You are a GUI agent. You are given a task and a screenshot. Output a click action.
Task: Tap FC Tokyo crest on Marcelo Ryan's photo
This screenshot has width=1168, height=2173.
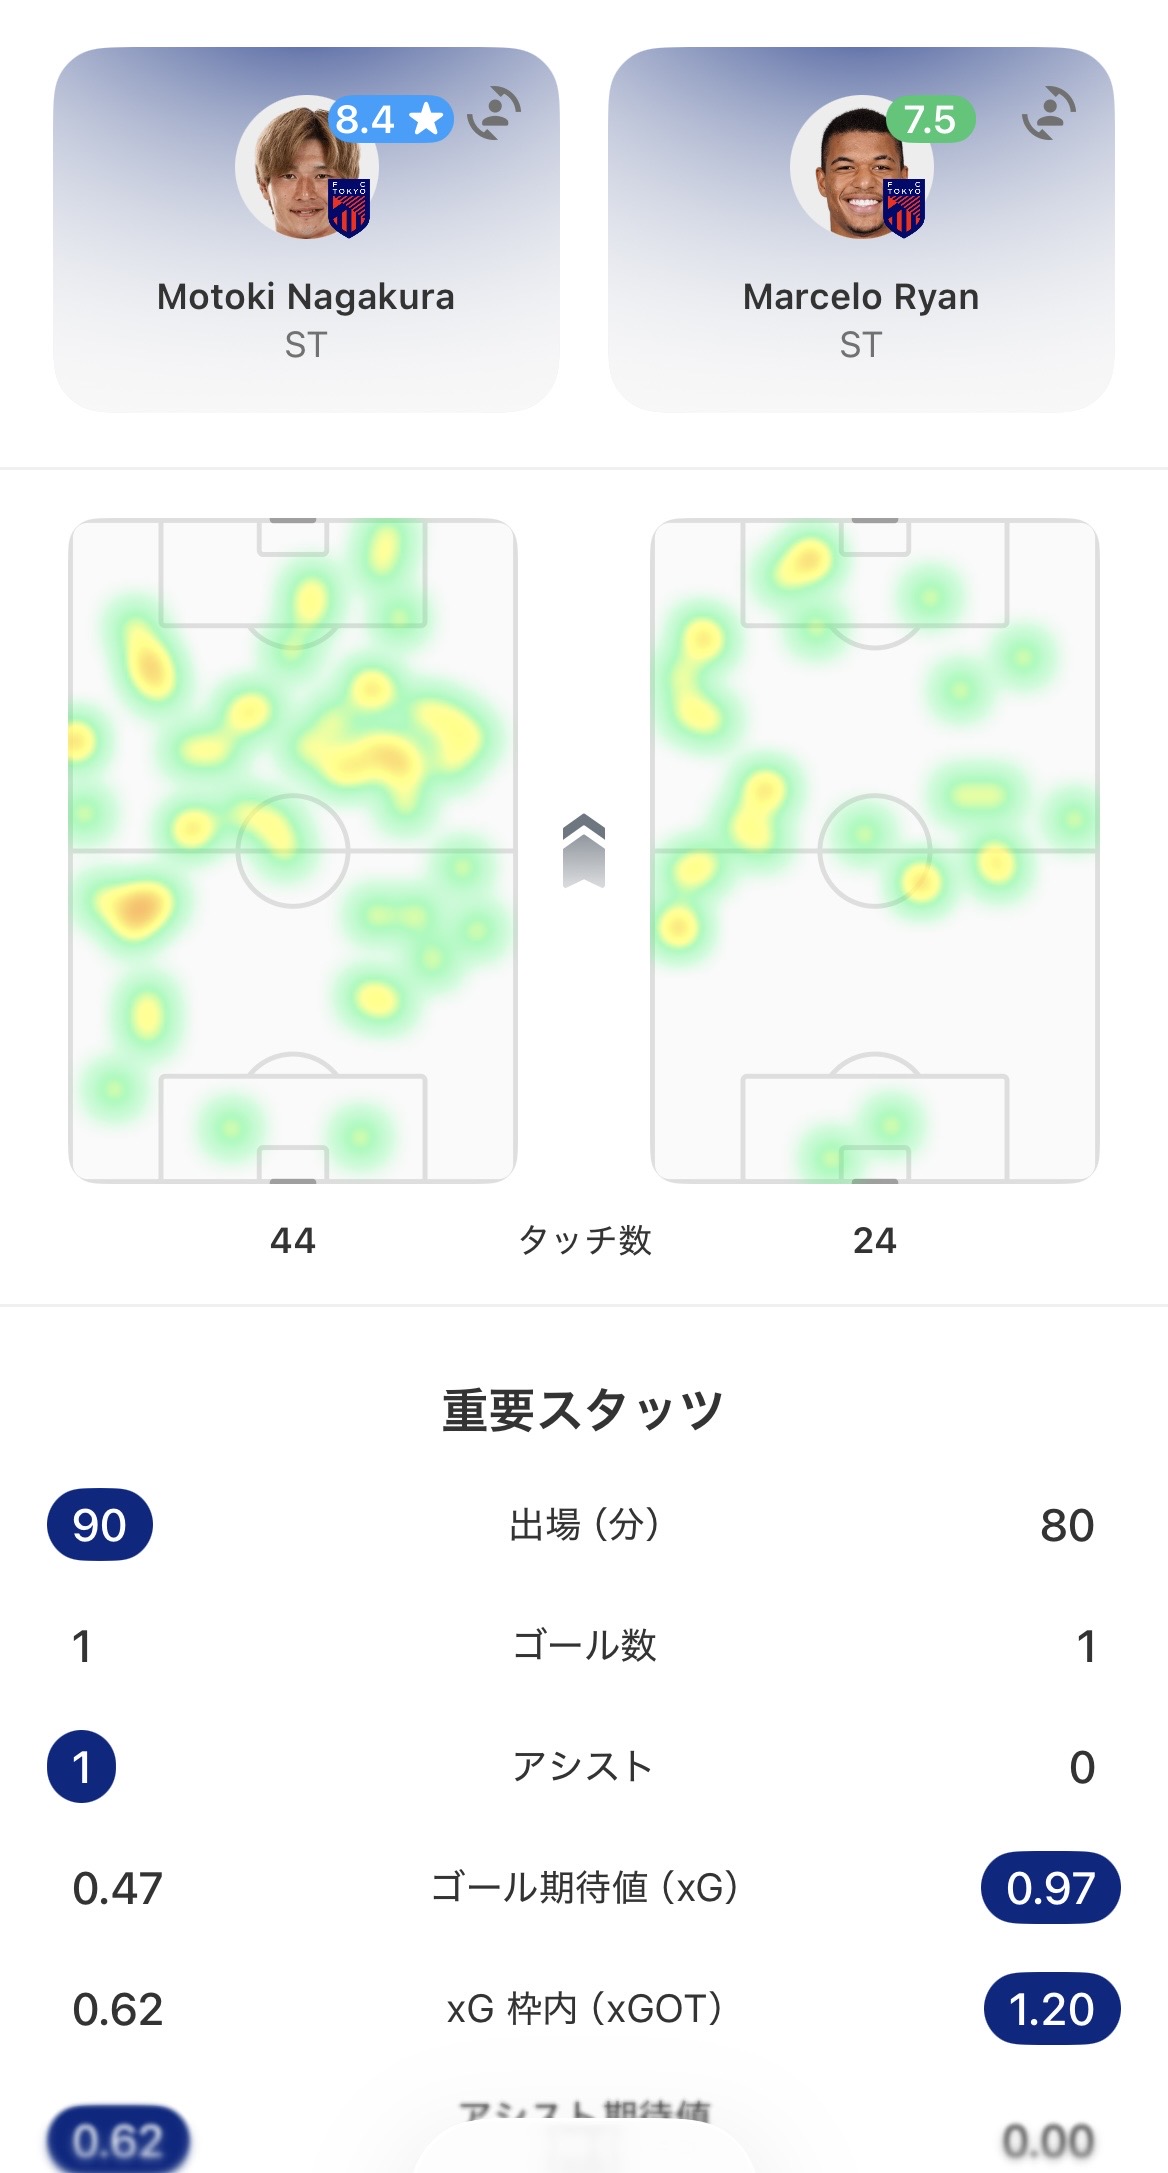[x=904, y=207]
